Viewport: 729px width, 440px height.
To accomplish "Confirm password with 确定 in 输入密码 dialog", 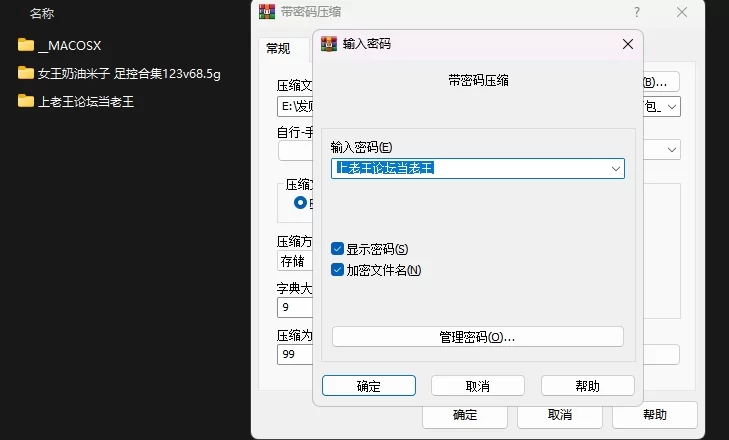I will tap(368, 386).
